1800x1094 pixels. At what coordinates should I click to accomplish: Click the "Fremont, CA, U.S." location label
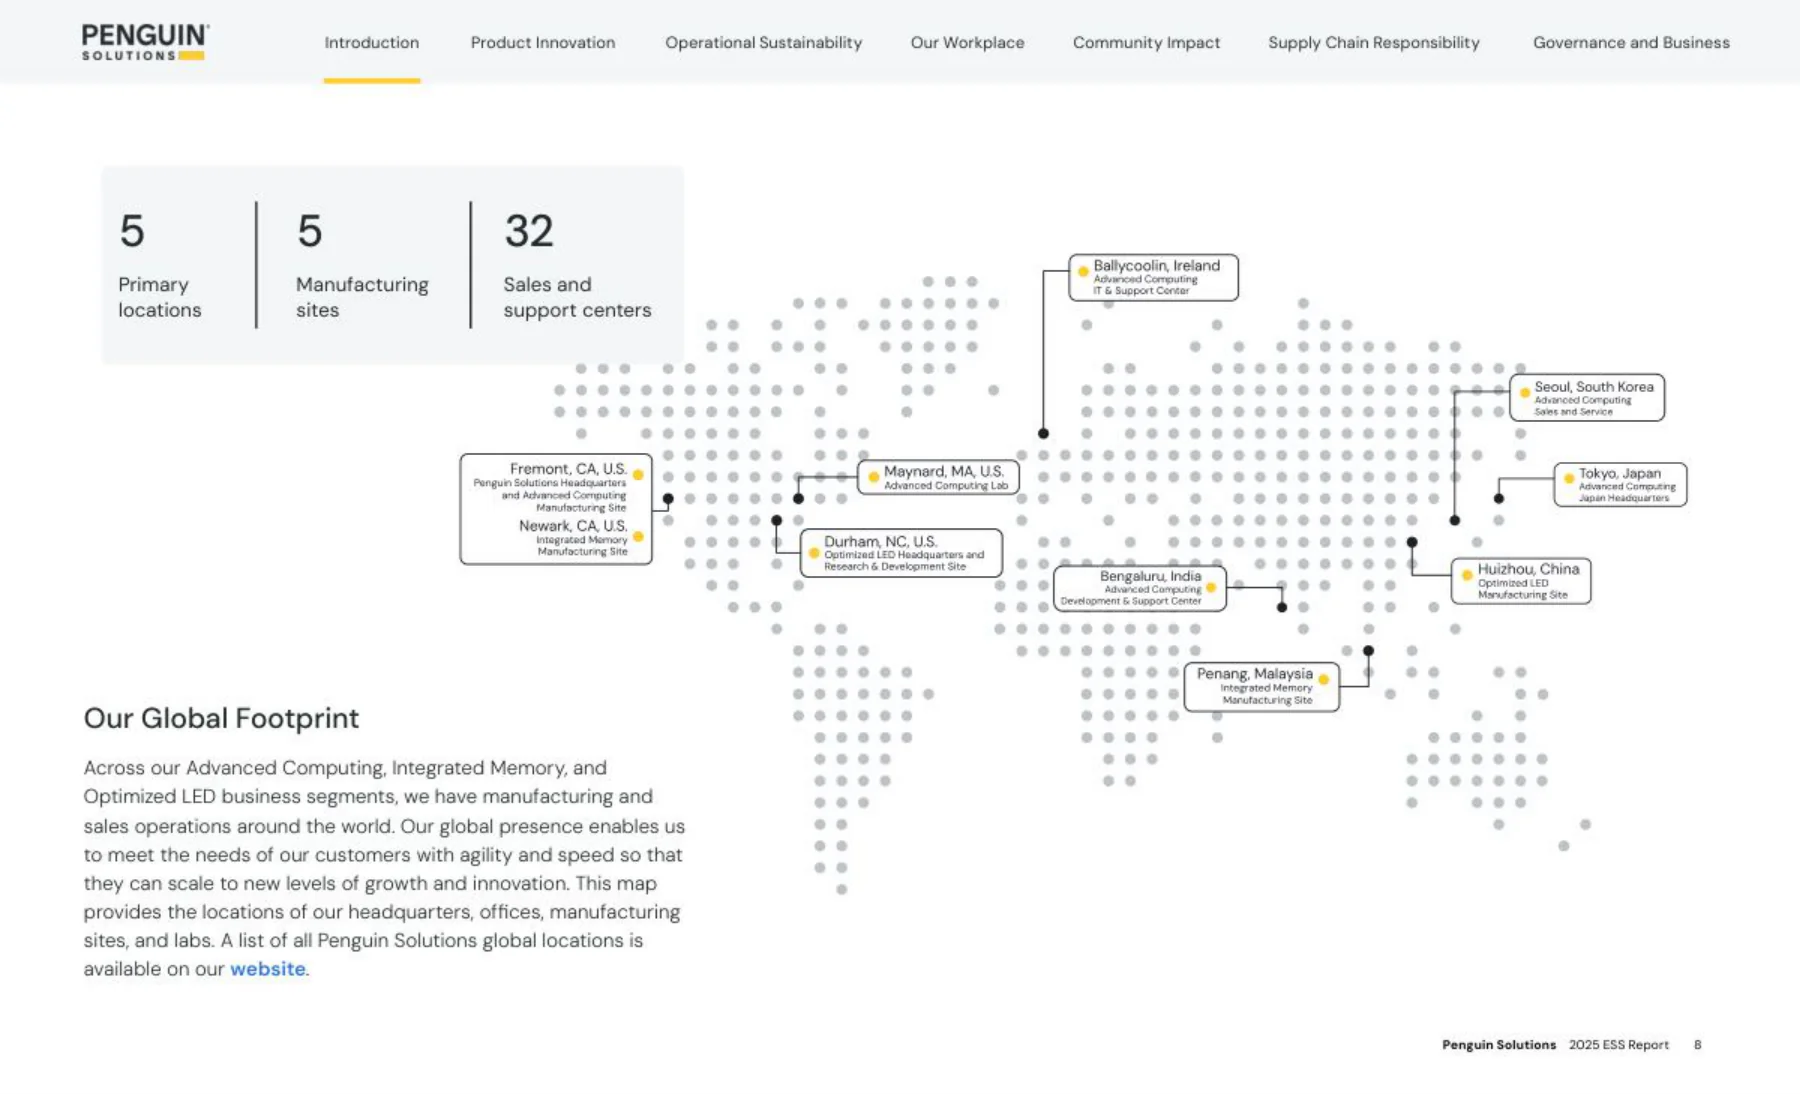[568, 469]
